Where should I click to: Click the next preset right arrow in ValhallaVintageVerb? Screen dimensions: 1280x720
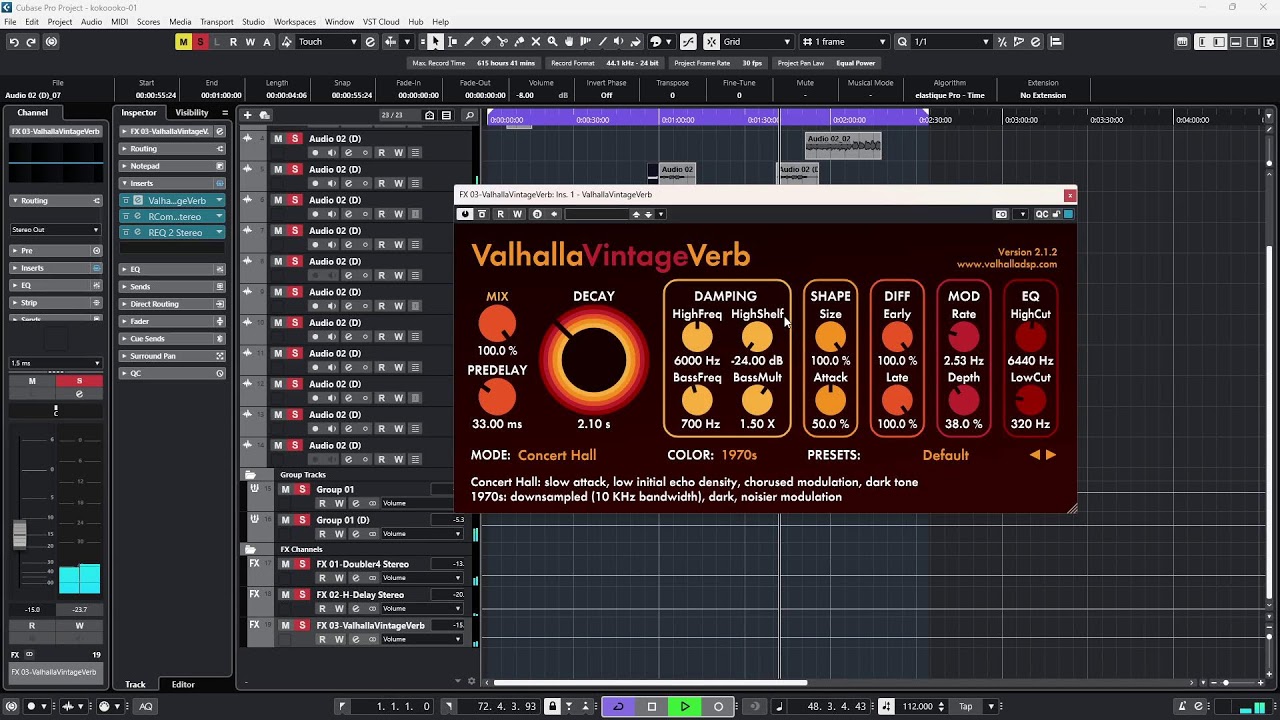[1051, 455]
